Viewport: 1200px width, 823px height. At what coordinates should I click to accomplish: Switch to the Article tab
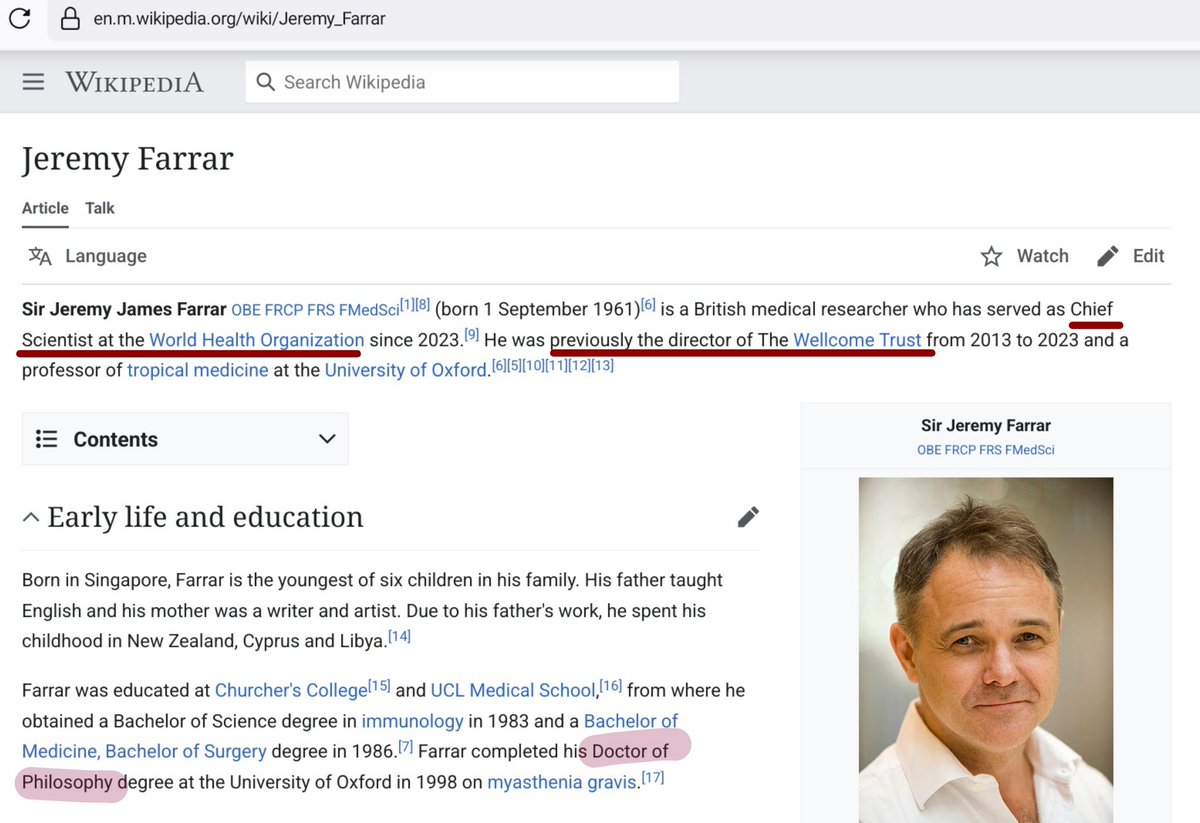(45, 208)
